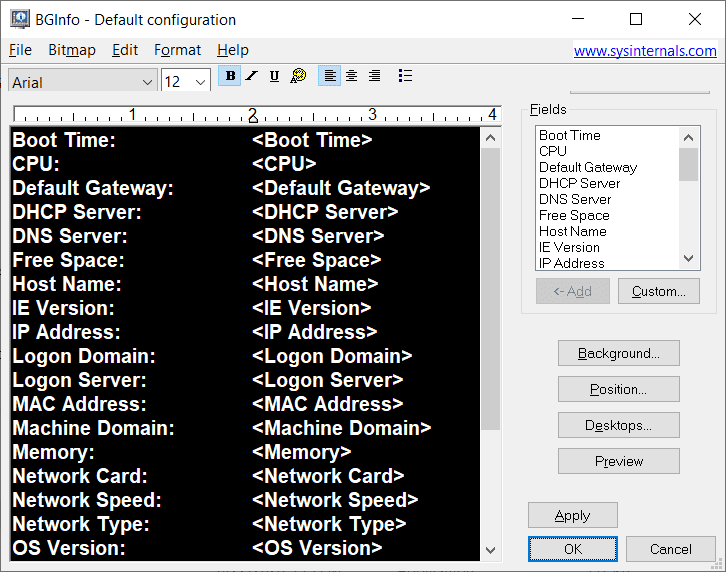726x572 pixels.
Task: Toggle italic formatting in the toolbar
Action: [252, 76]
